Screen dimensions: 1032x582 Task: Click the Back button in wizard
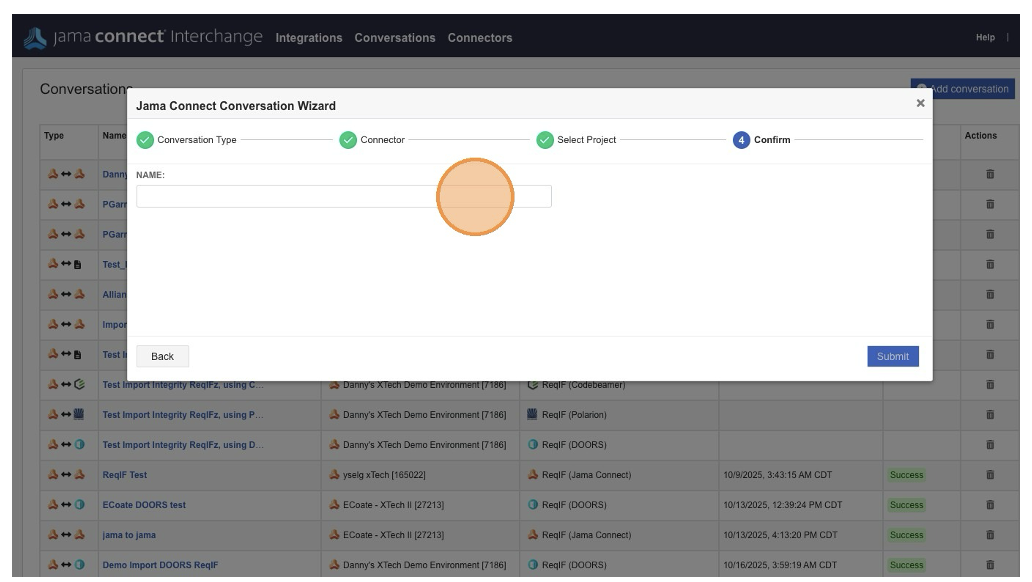coord(163,356)
